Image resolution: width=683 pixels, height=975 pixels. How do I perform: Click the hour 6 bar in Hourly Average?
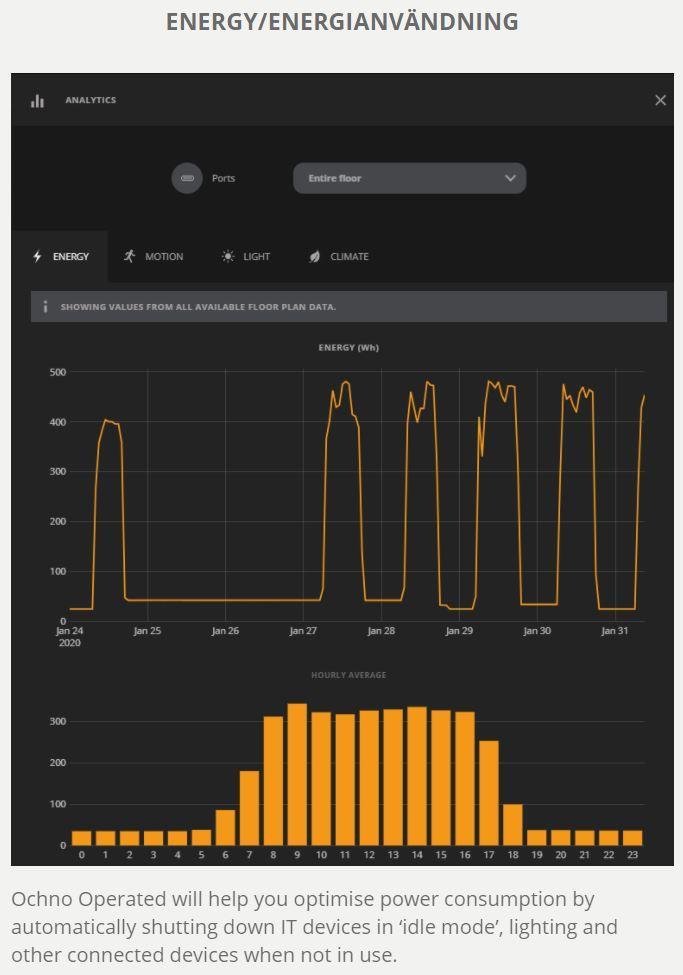pos(225,827)
